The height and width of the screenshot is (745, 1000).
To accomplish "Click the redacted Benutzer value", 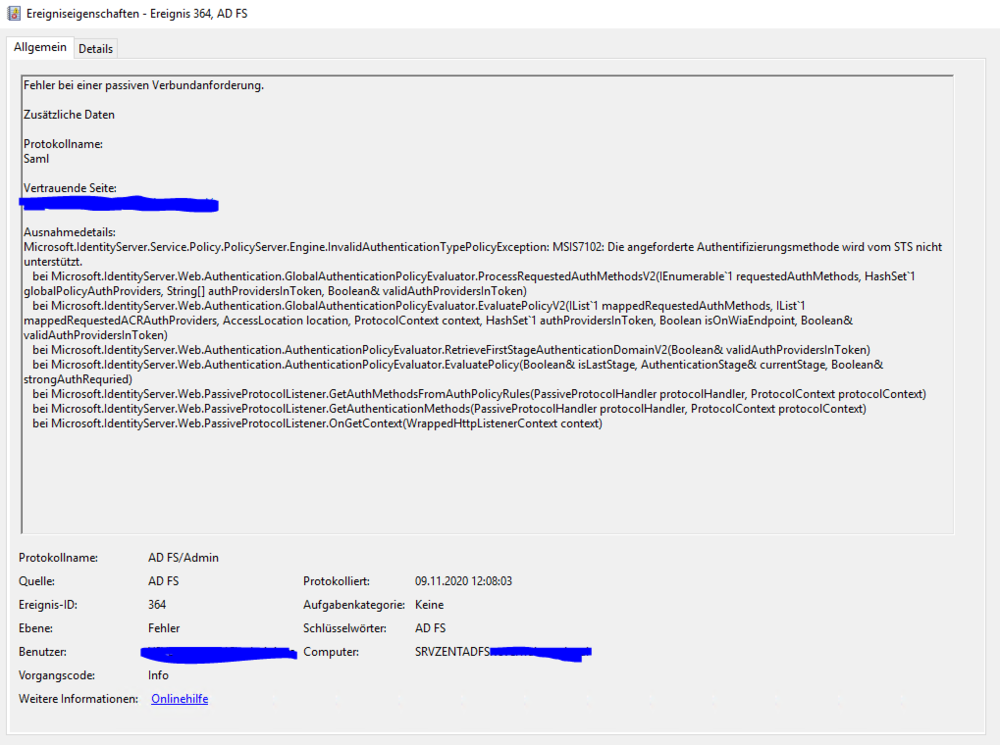I will [220, 653].
